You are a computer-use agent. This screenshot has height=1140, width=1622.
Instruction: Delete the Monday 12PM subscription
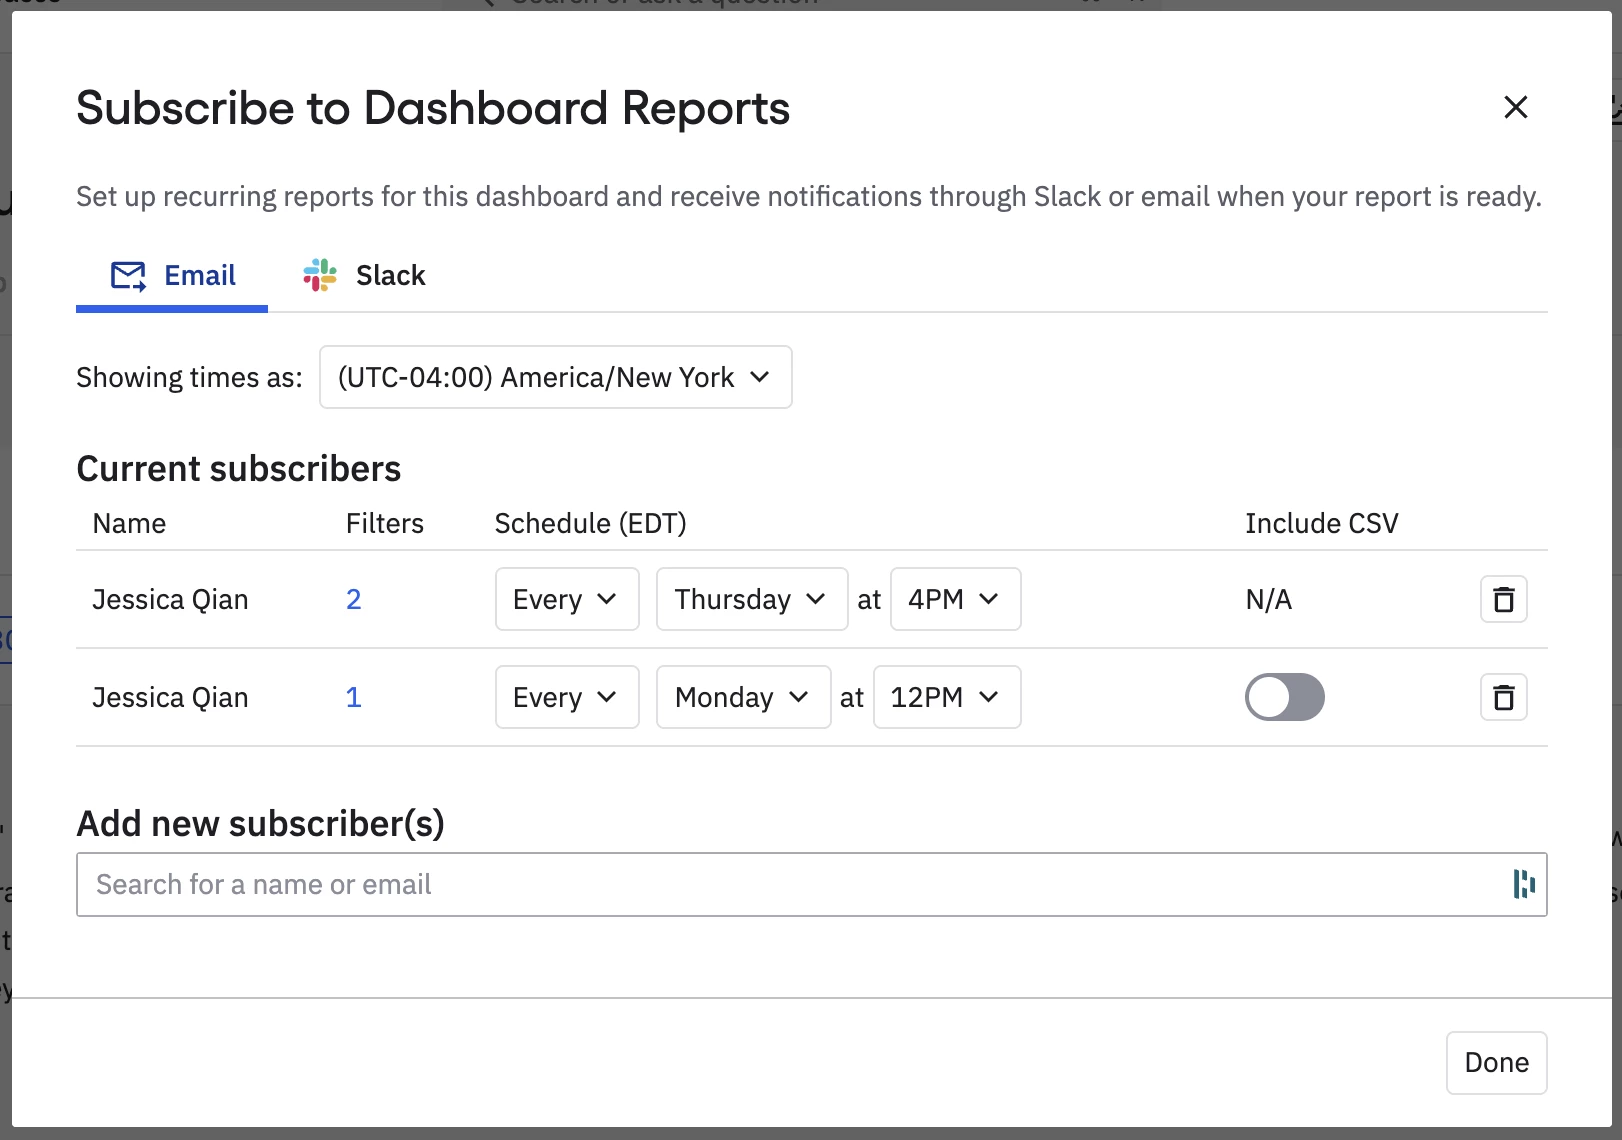[1503, 697]
